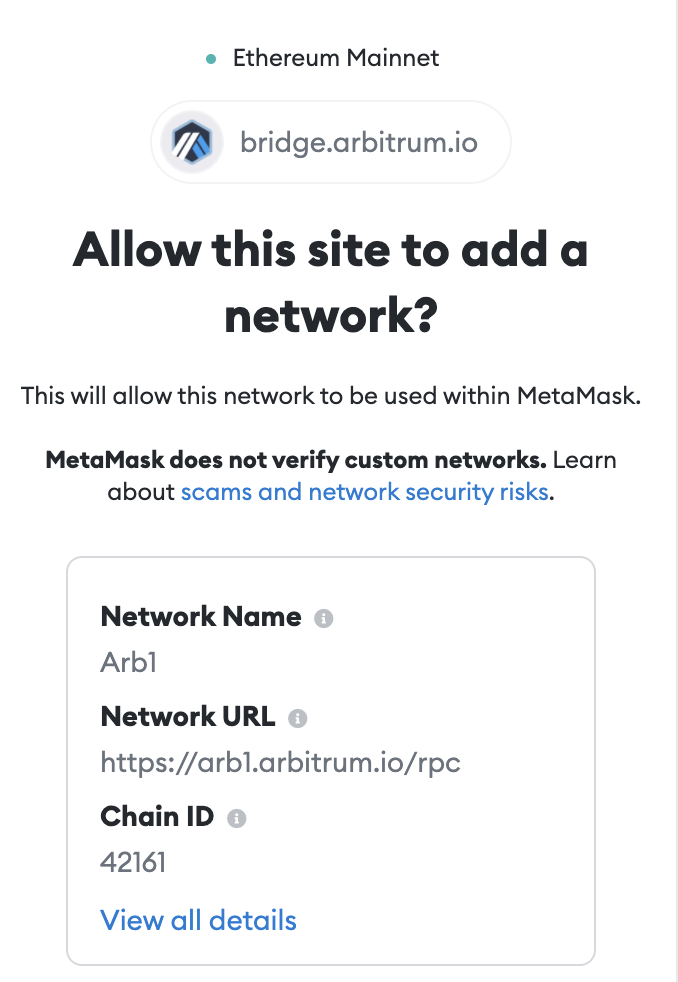Click the https://arb1.arbitrum.io/rpc URL text
The image size is (678, 982).
point(281,762)
